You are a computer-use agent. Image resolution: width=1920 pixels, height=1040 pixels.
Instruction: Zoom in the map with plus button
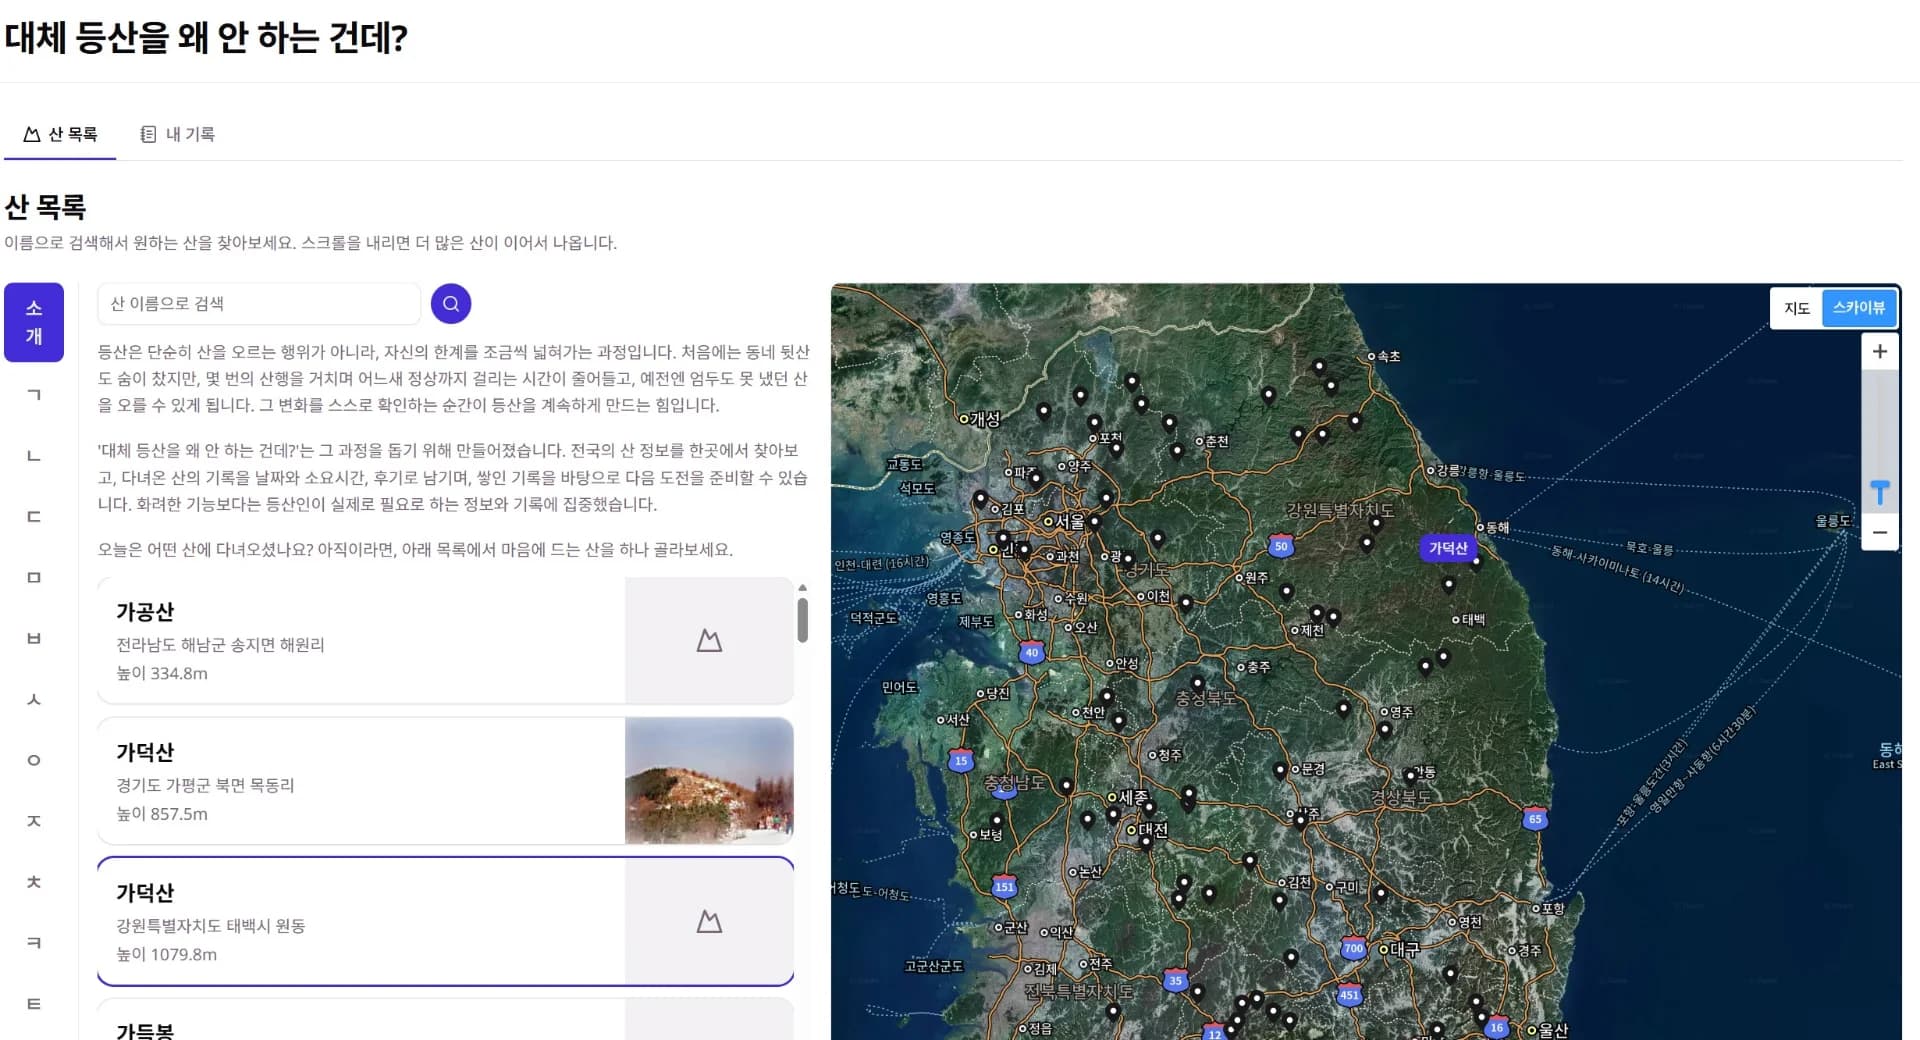point(1880,352)
